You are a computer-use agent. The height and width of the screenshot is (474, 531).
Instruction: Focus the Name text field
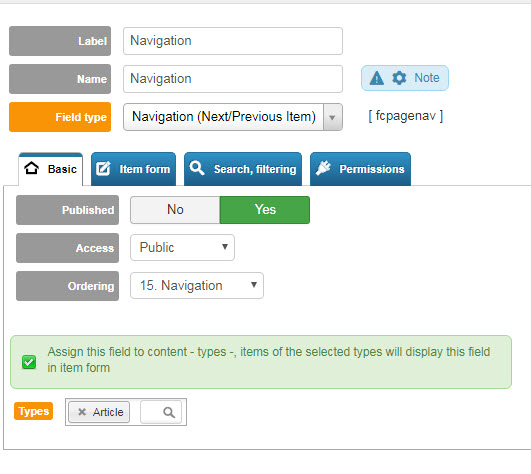click(x=233, y=79)
